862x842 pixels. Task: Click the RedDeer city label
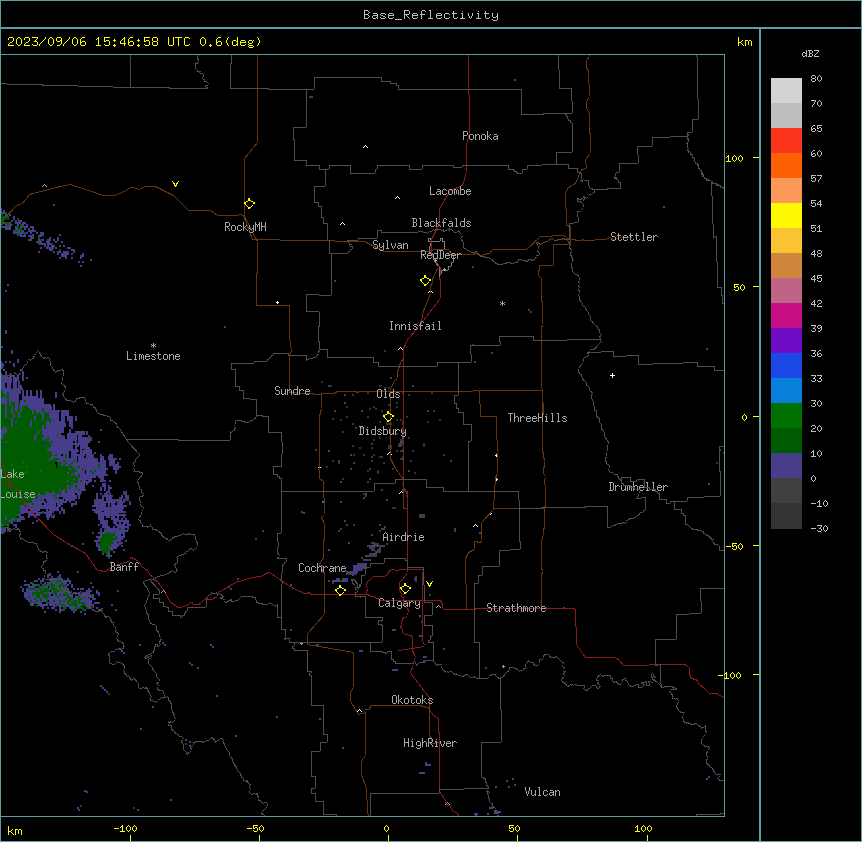tap(440, 255)
